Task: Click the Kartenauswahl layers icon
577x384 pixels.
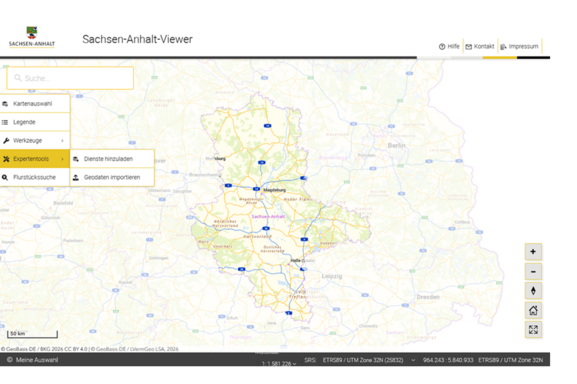Action: point(5,104)
